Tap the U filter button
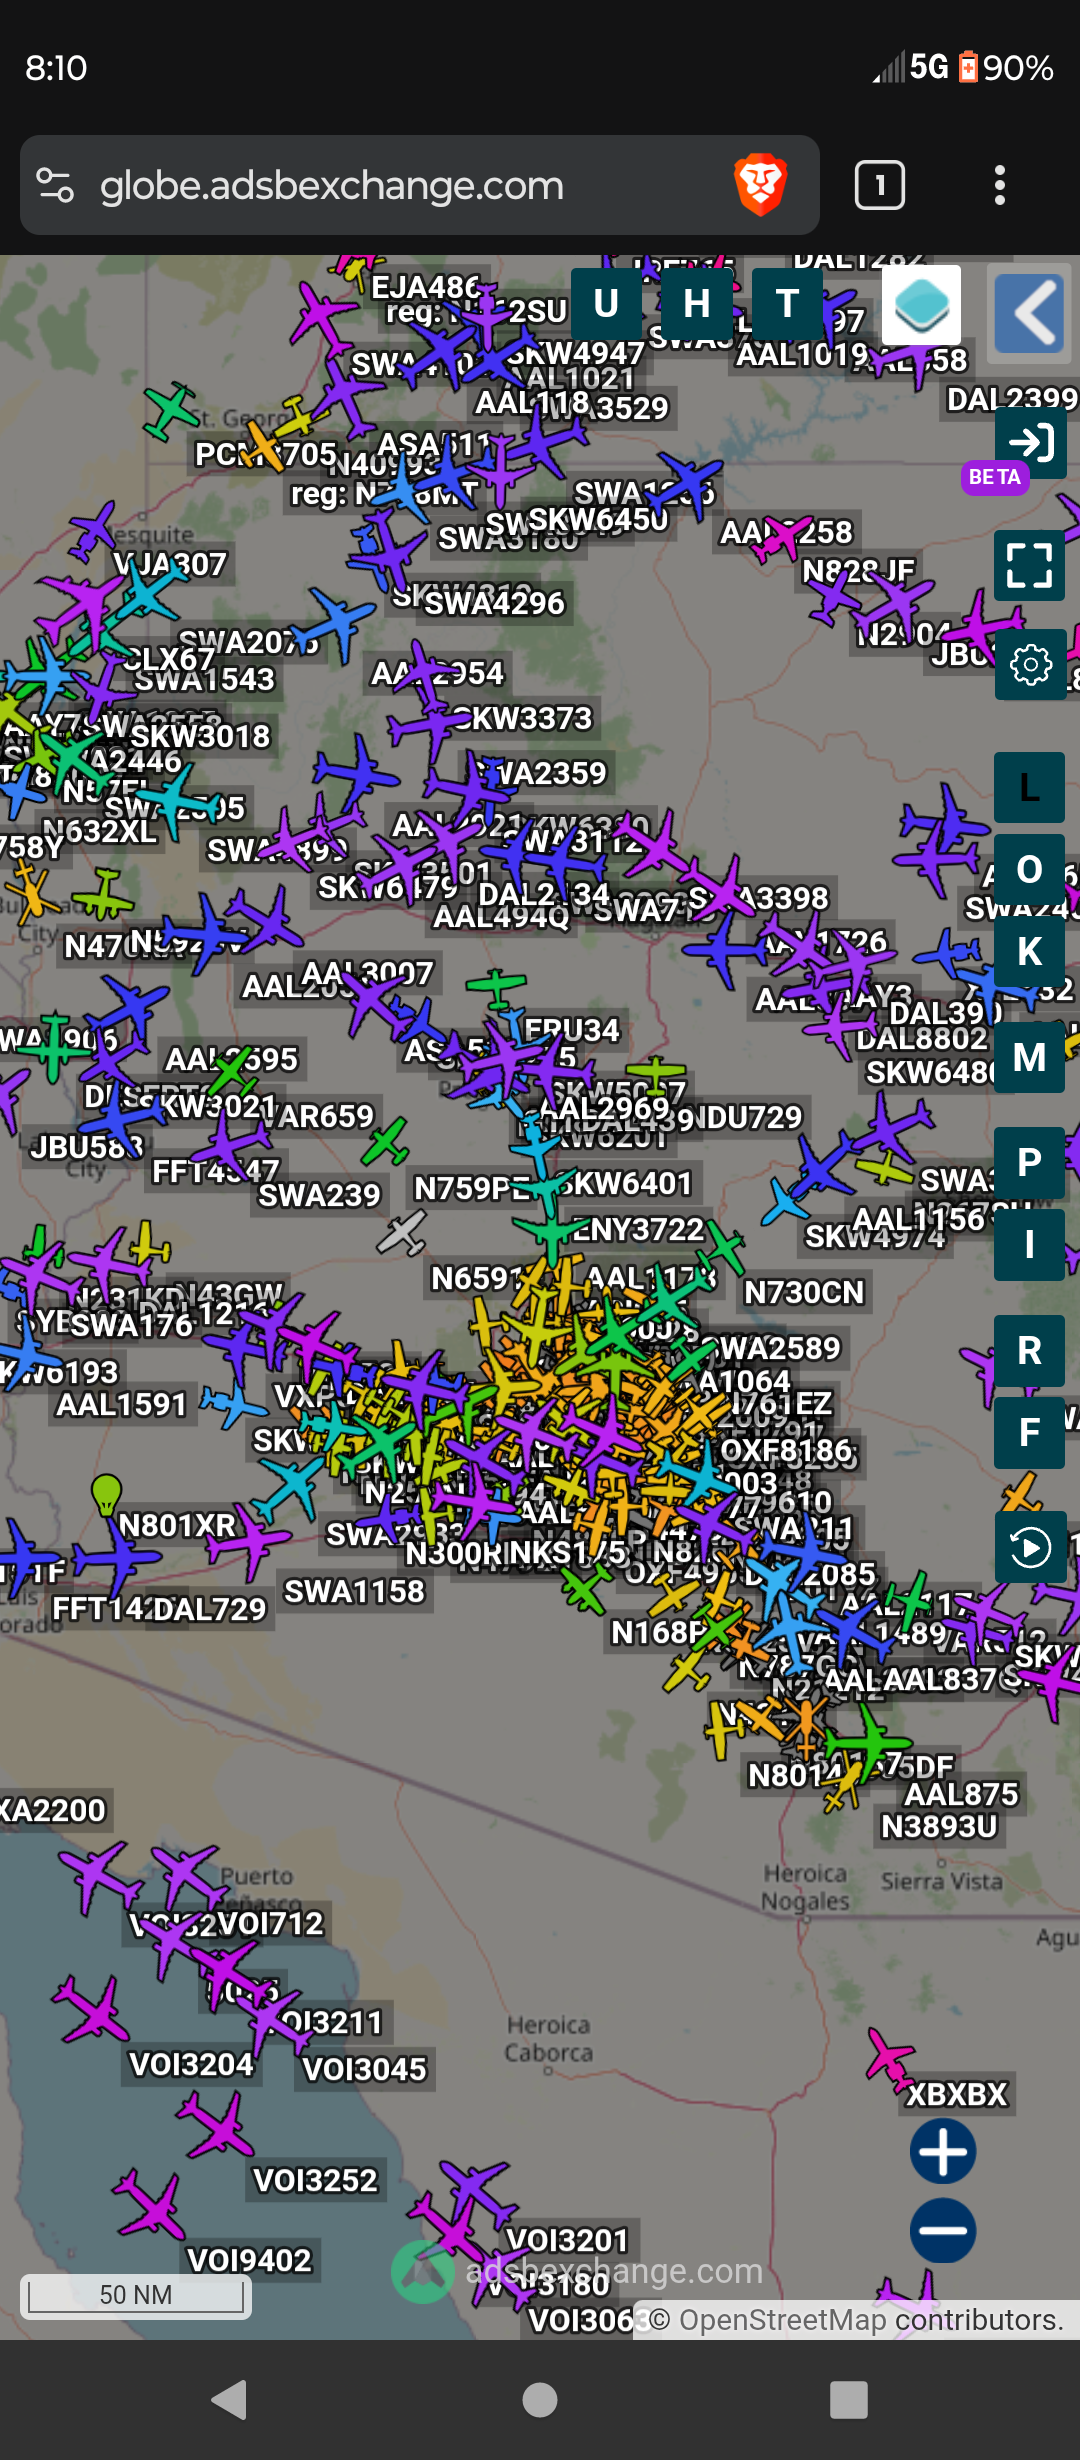This screenshot has height=2460, width=1080. (606, 304)
